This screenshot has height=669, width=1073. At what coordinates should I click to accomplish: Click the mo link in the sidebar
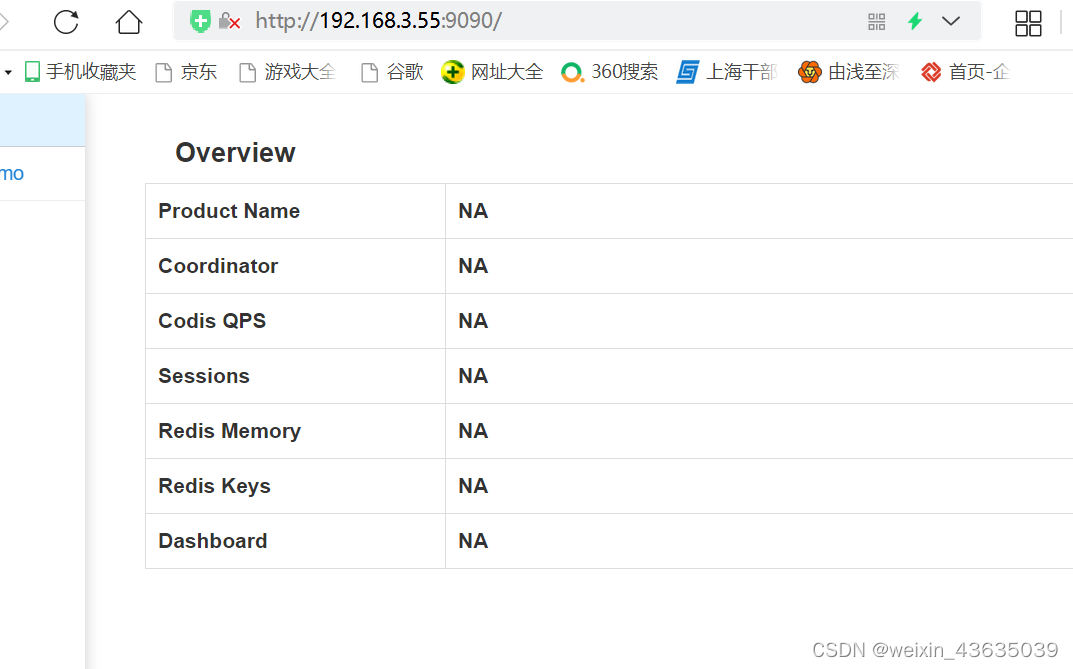[x=11, y=172]
